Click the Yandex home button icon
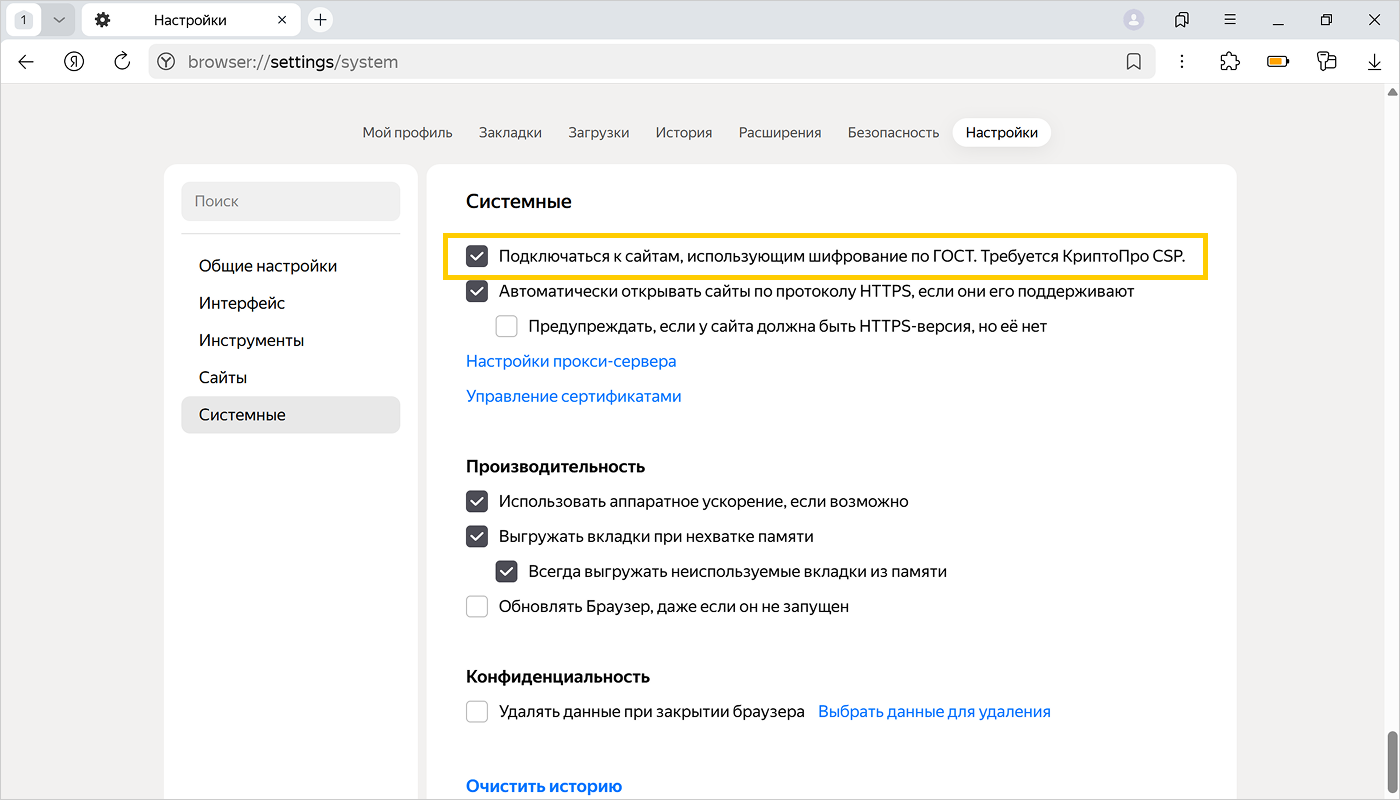Image resolution: width=1400 pixels, height=800 pixels. (x=74, y=62)
